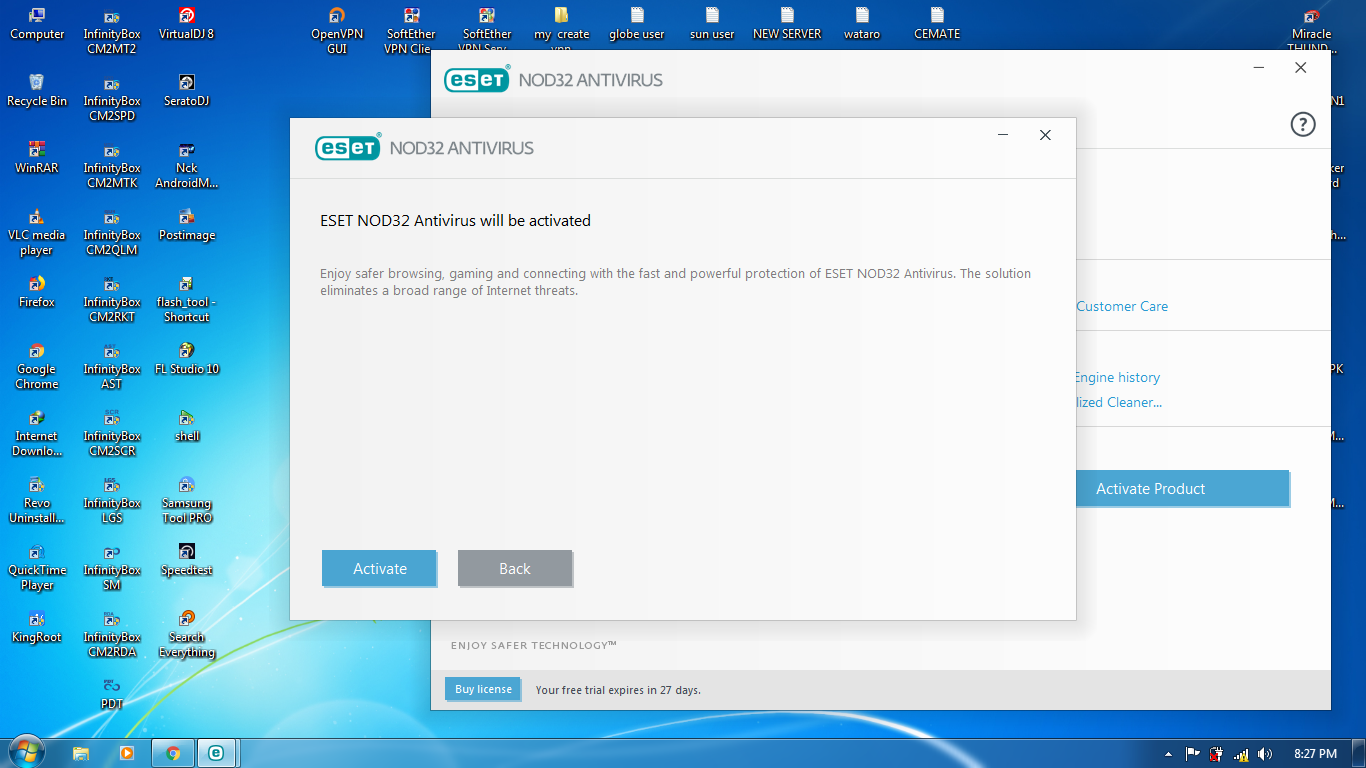Launch FL Studio 10 shortcut
Screen dimensions: 1366x768
point(187,360)
